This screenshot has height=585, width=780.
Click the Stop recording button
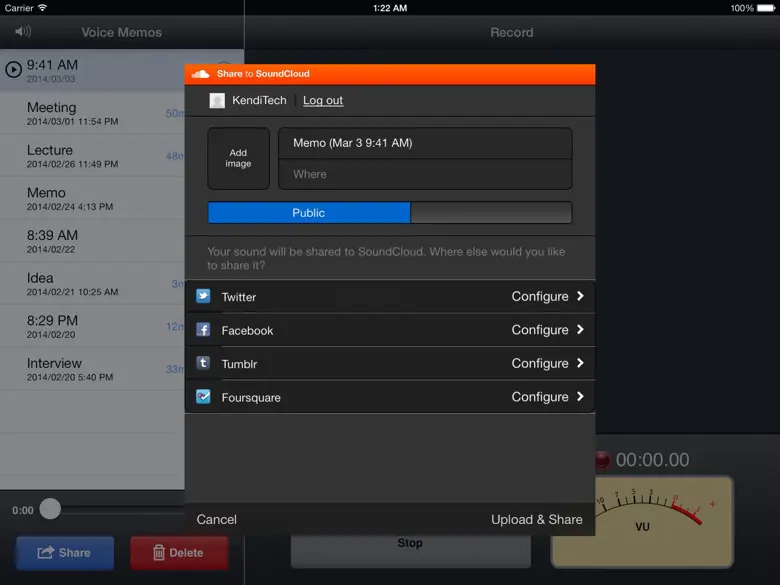(x=411, y=551)
